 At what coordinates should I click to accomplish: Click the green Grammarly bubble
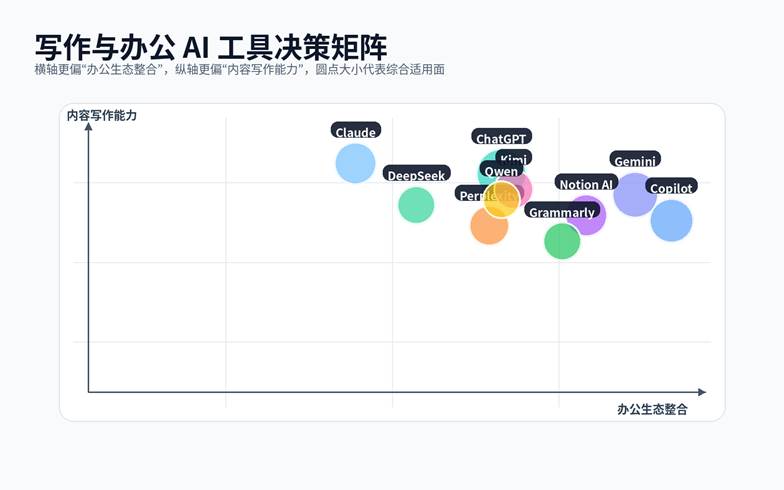coord(562,241)
